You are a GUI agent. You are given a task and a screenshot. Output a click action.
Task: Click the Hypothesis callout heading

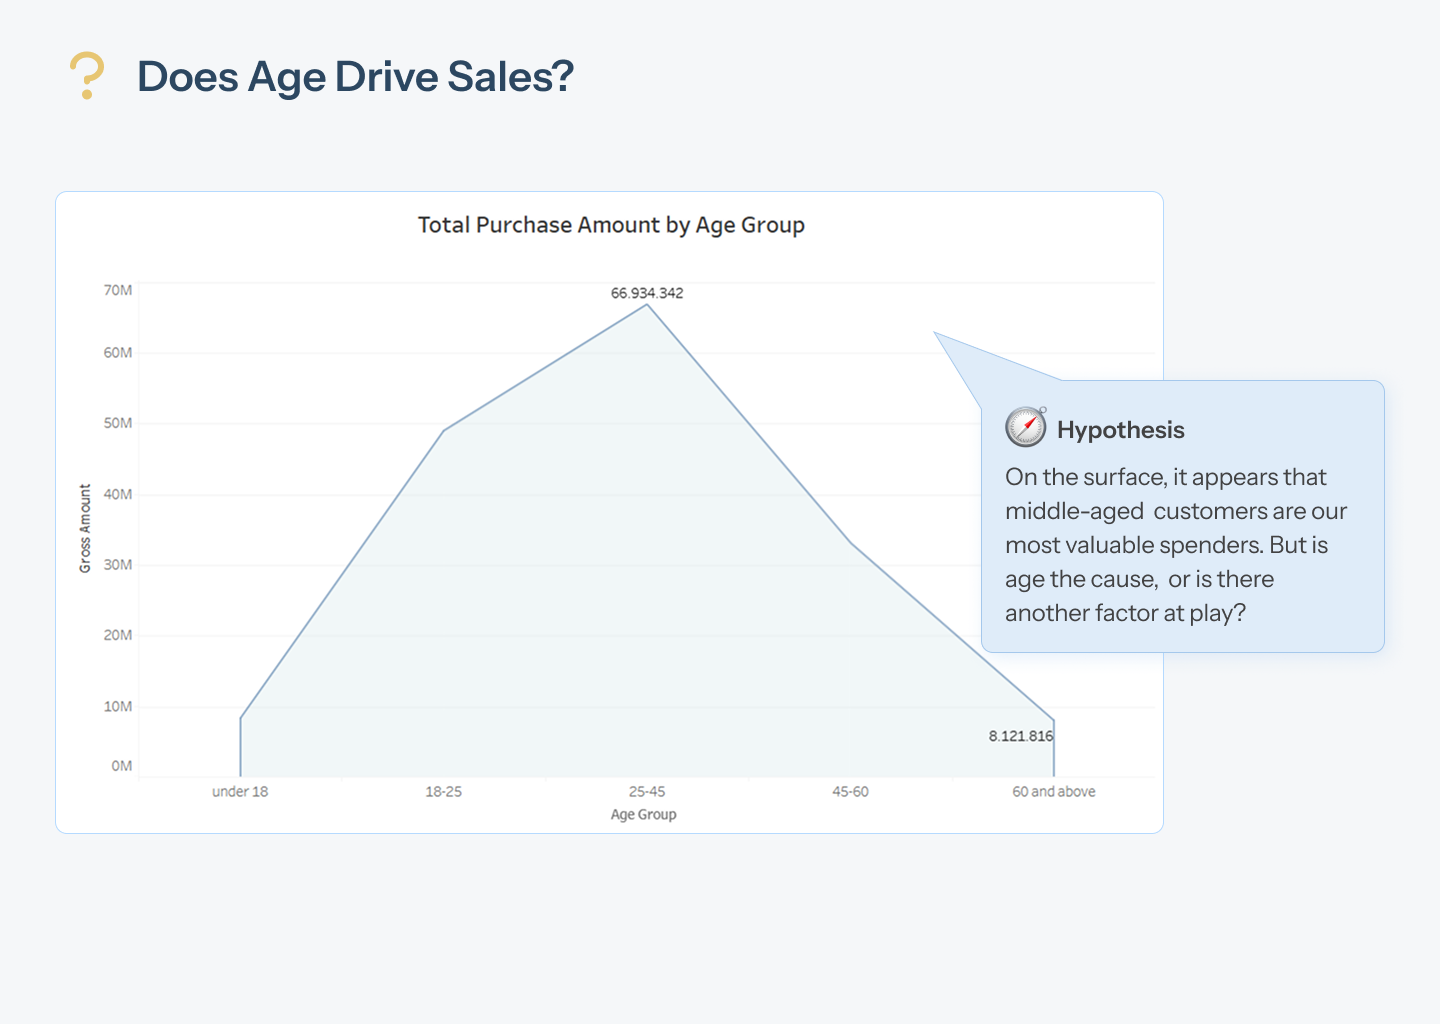point(1121,430)
